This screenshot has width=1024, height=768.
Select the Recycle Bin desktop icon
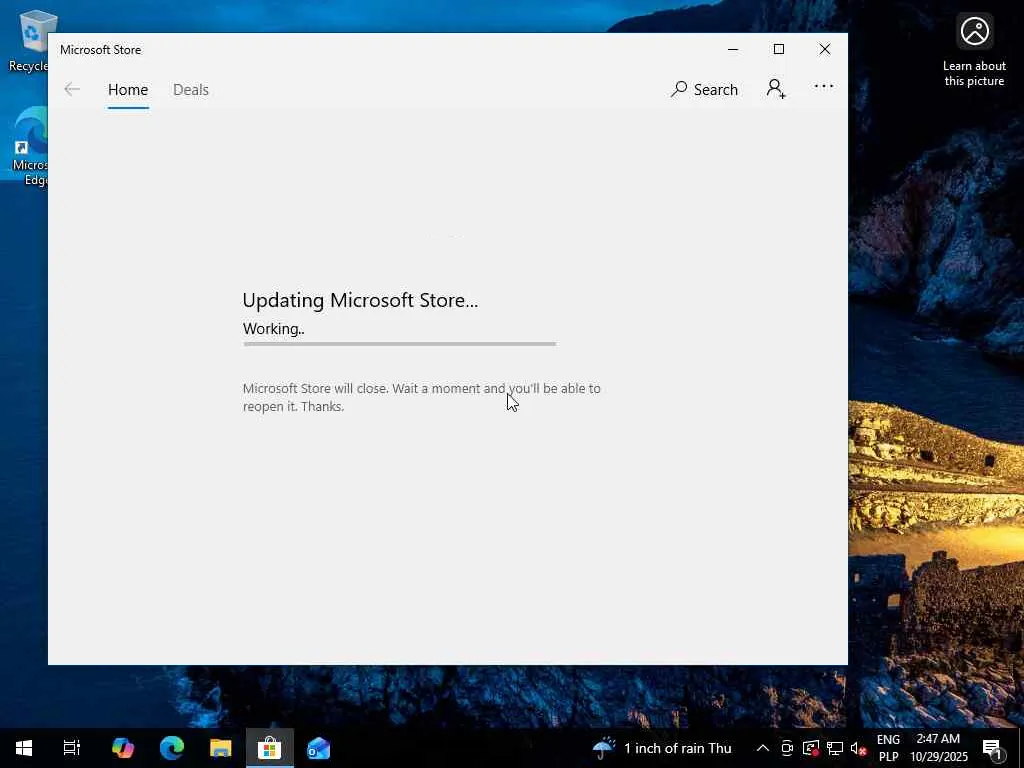pos(27,40)
